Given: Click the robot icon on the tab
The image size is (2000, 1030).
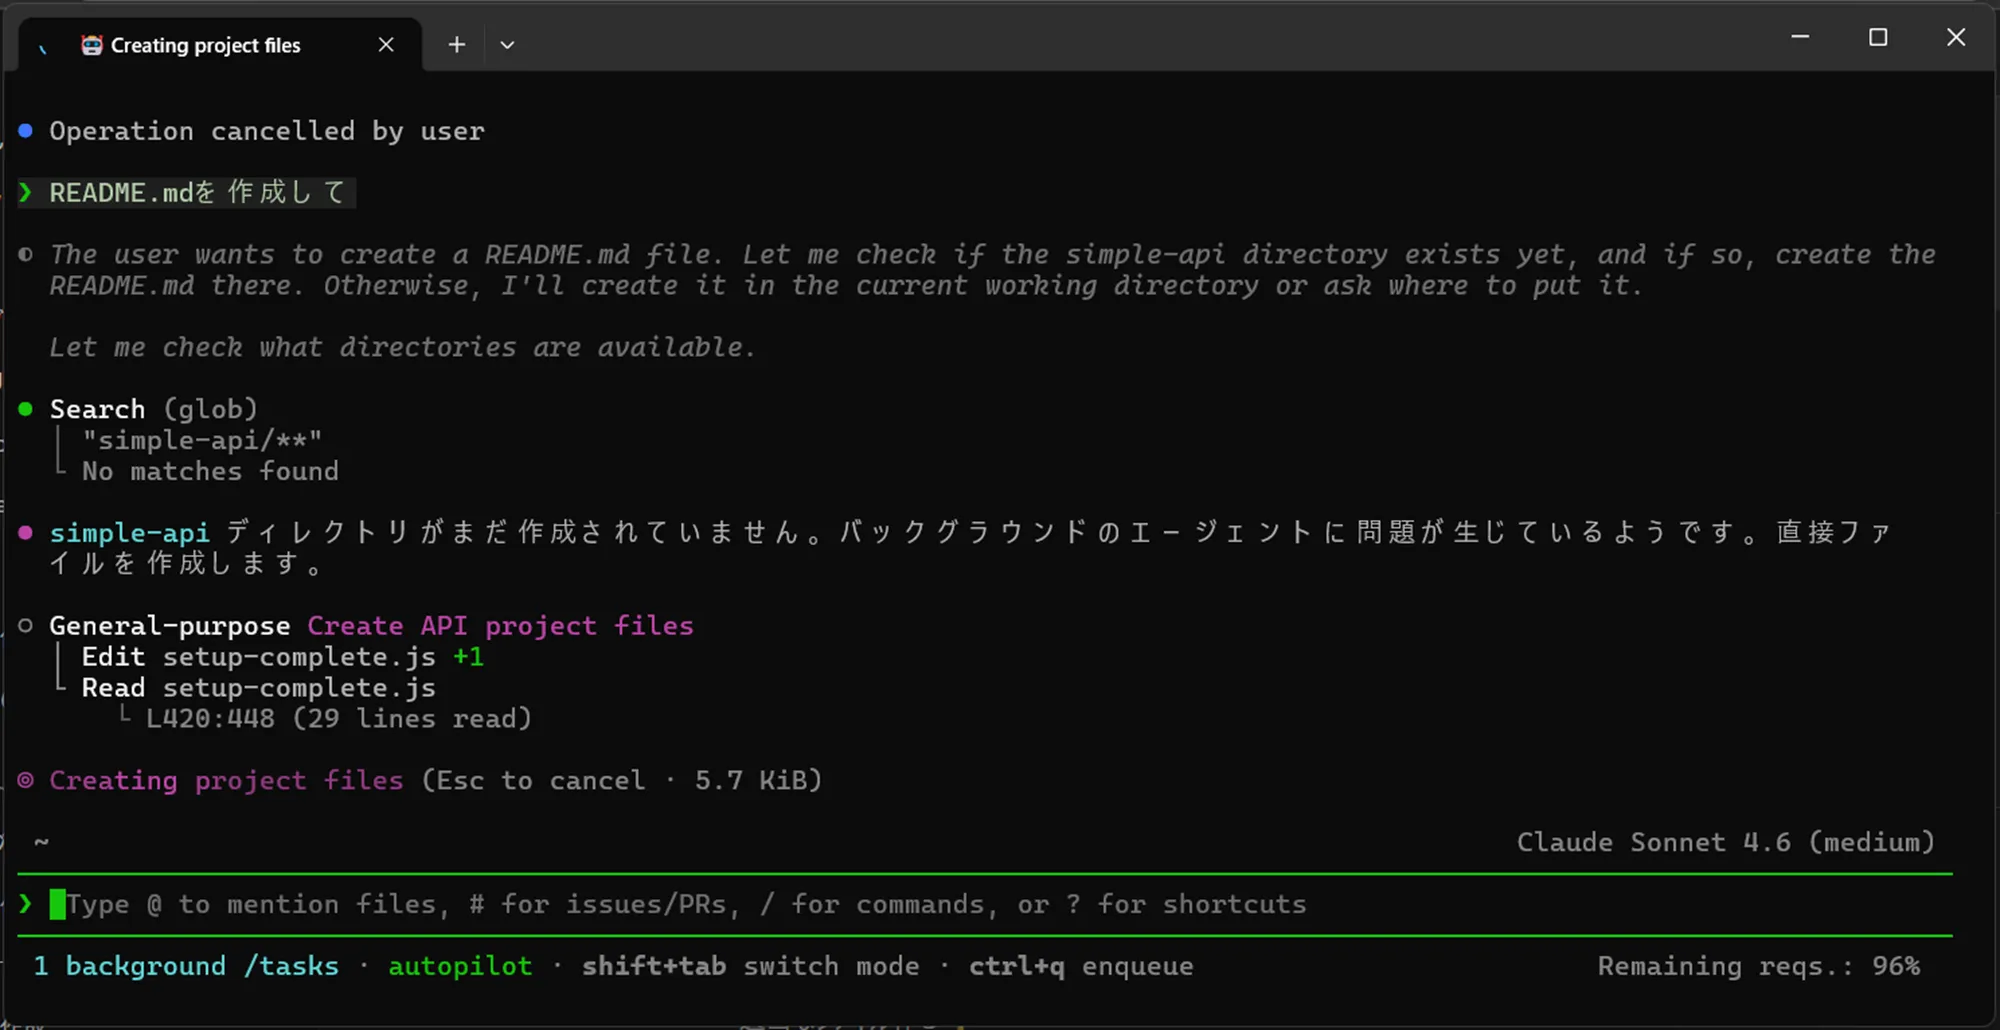Looking at the screenshot, I should 92,45.
